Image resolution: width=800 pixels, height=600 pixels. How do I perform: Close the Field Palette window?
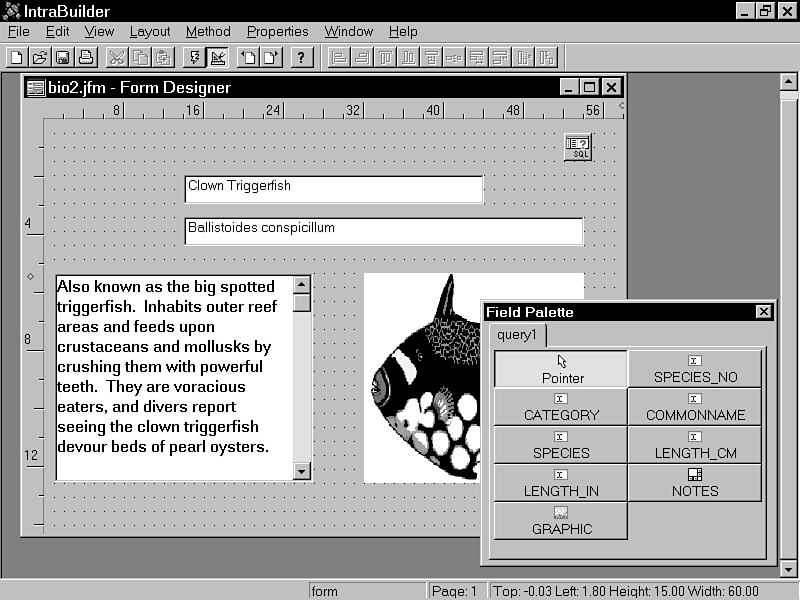tap(764, 312)
